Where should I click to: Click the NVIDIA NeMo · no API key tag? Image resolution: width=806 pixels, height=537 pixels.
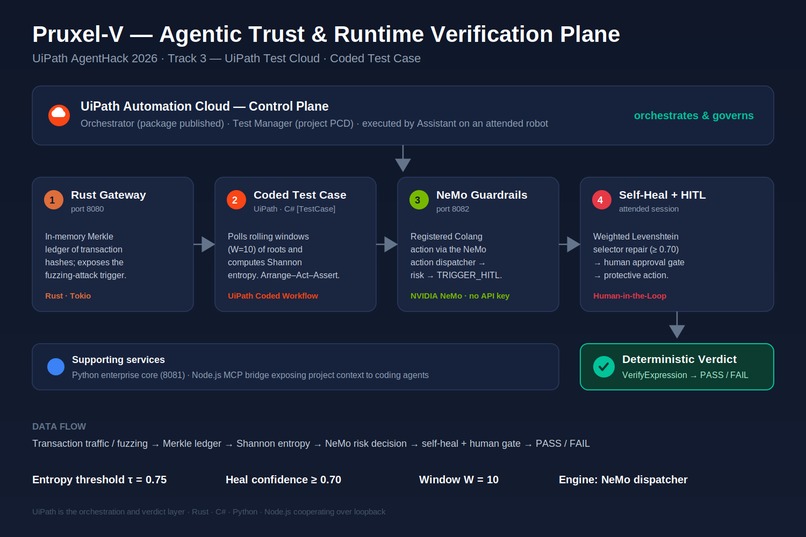pos(460,295)
